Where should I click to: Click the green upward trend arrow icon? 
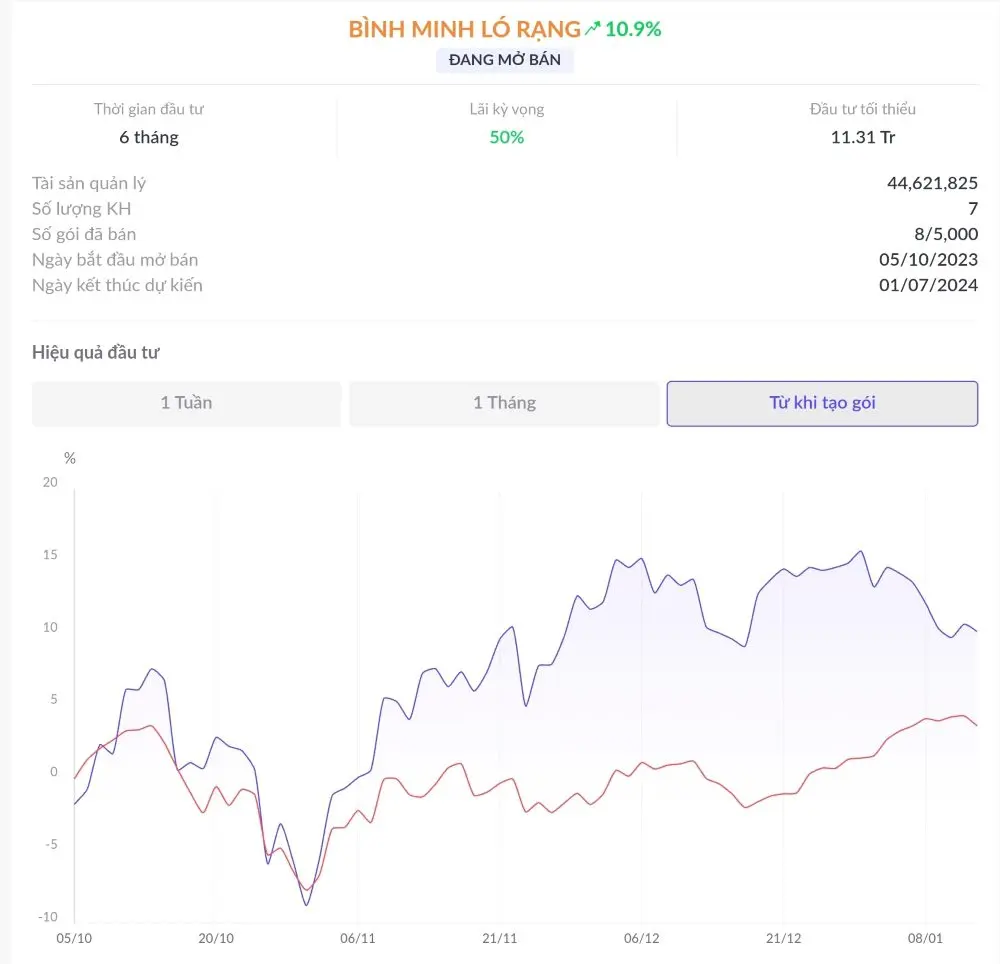pos(592,29)
